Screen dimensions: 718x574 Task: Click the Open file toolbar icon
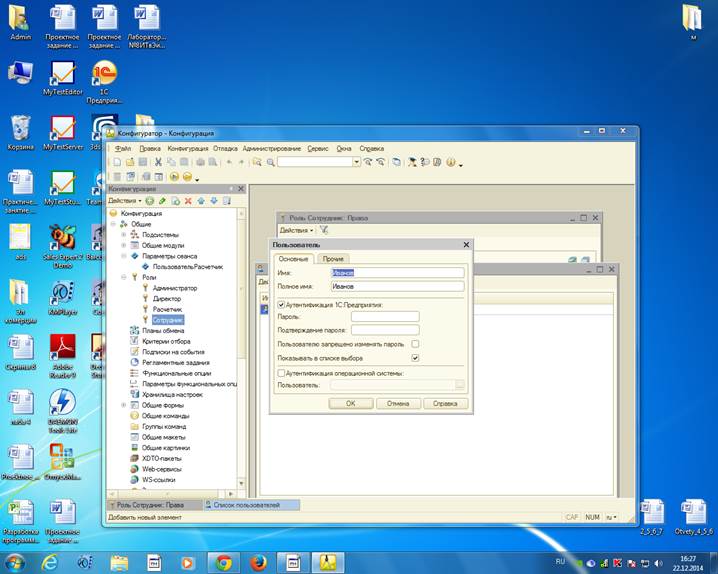(130, 162)
